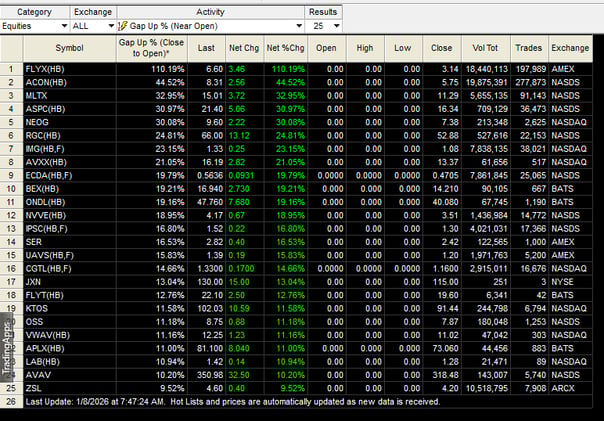Open the Exchange dropdown showing ALL
604x421 pixels.
[x=94, y=26]
